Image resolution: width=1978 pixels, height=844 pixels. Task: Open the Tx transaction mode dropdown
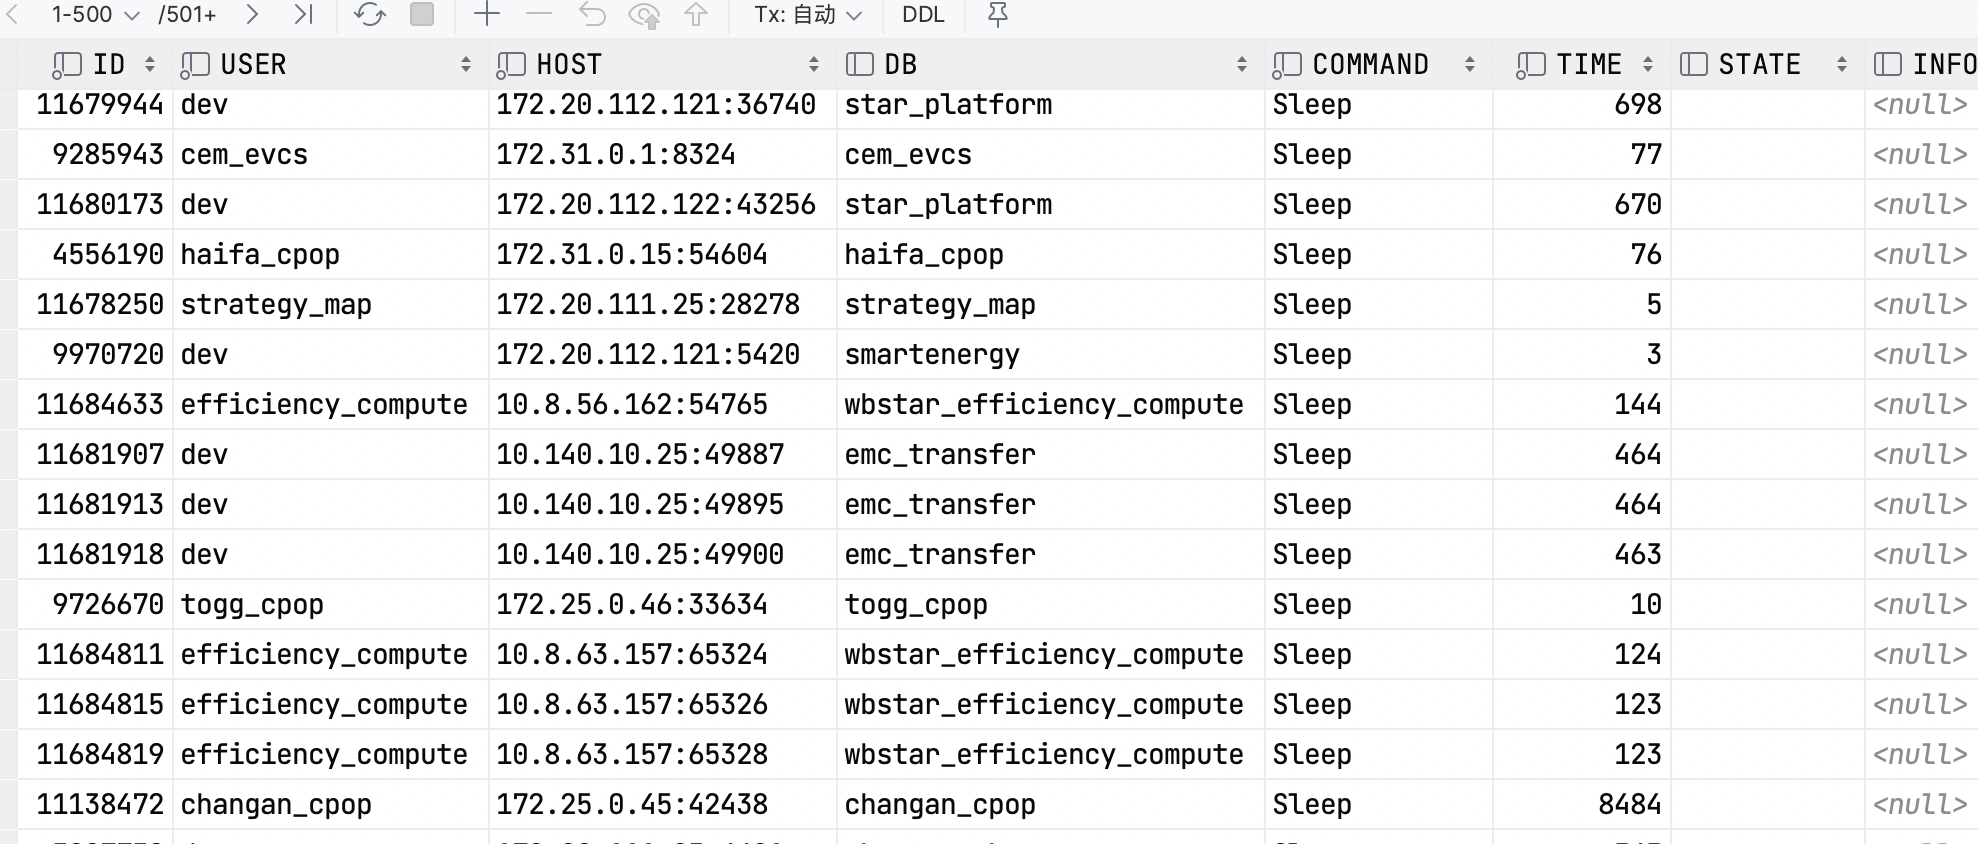point(808,15)
